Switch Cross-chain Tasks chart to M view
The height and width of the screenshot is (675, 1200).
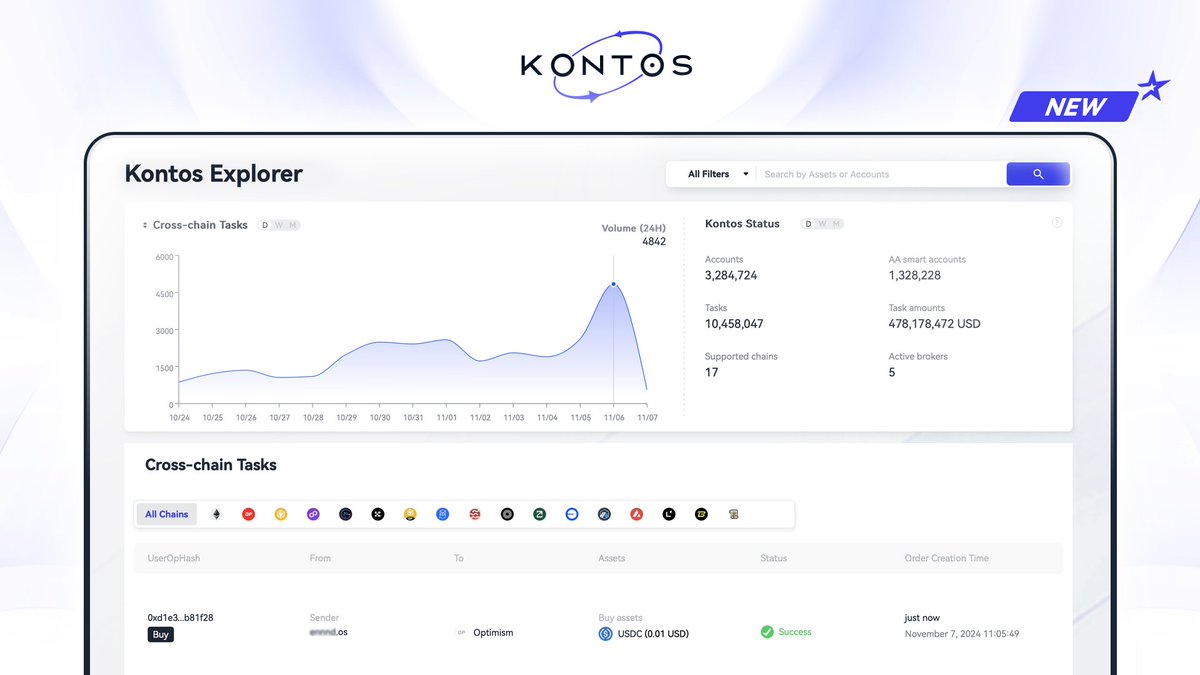(x=293, y=225)
